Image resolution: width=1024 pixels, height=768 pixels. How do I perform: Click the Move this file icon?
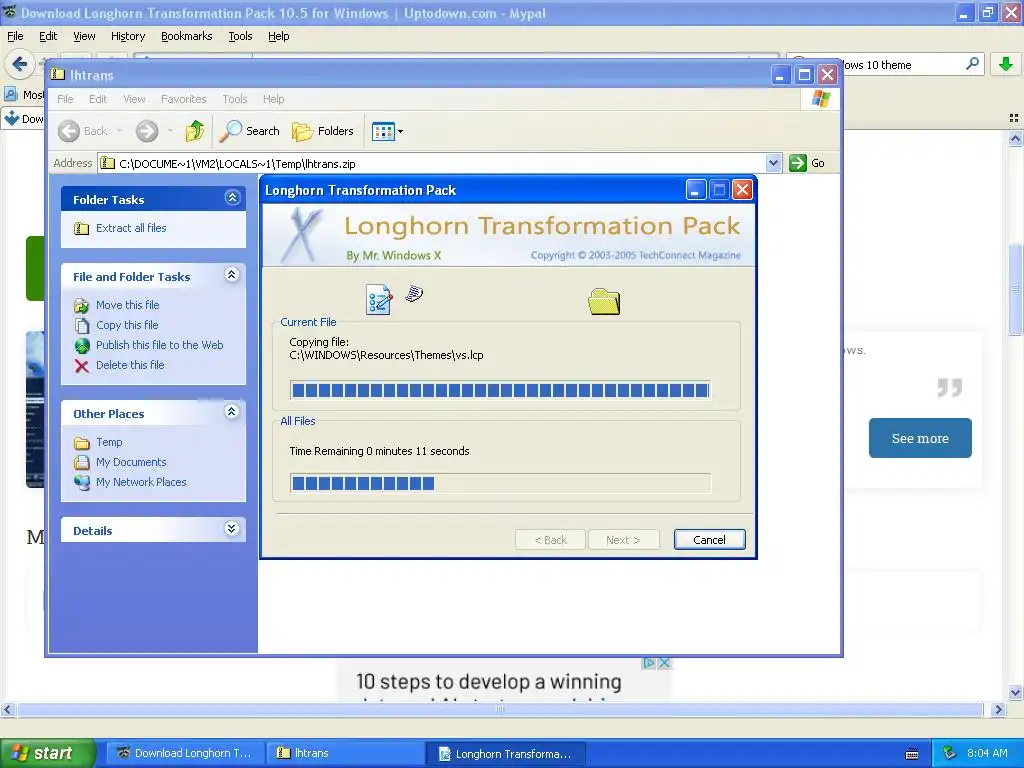pos(82,306)
